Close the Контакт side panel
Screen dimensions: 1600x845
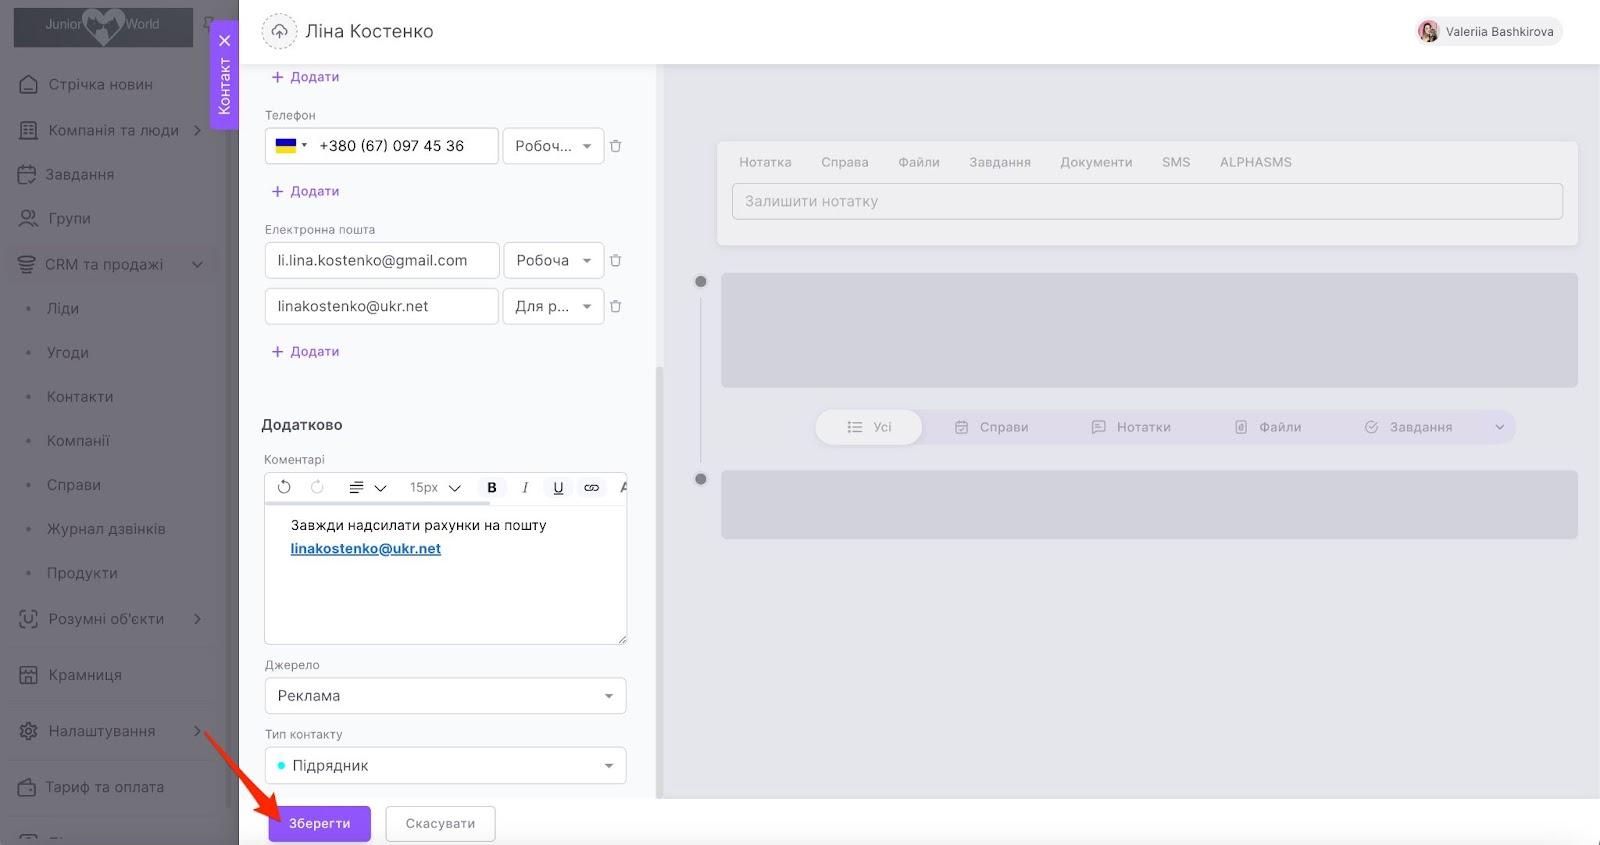225,41
